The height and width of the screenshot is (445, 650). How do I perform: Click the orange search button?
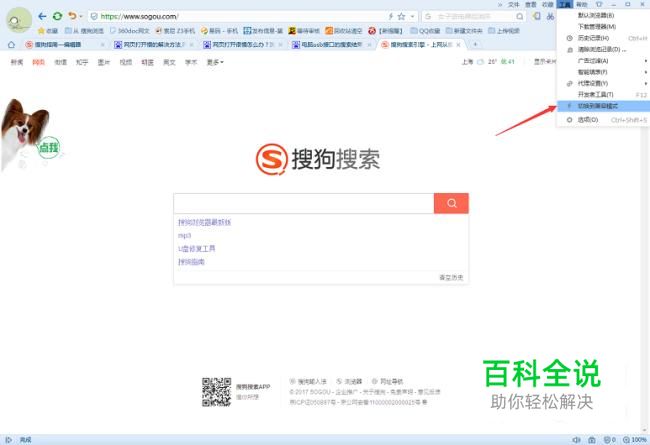point(451,203)
